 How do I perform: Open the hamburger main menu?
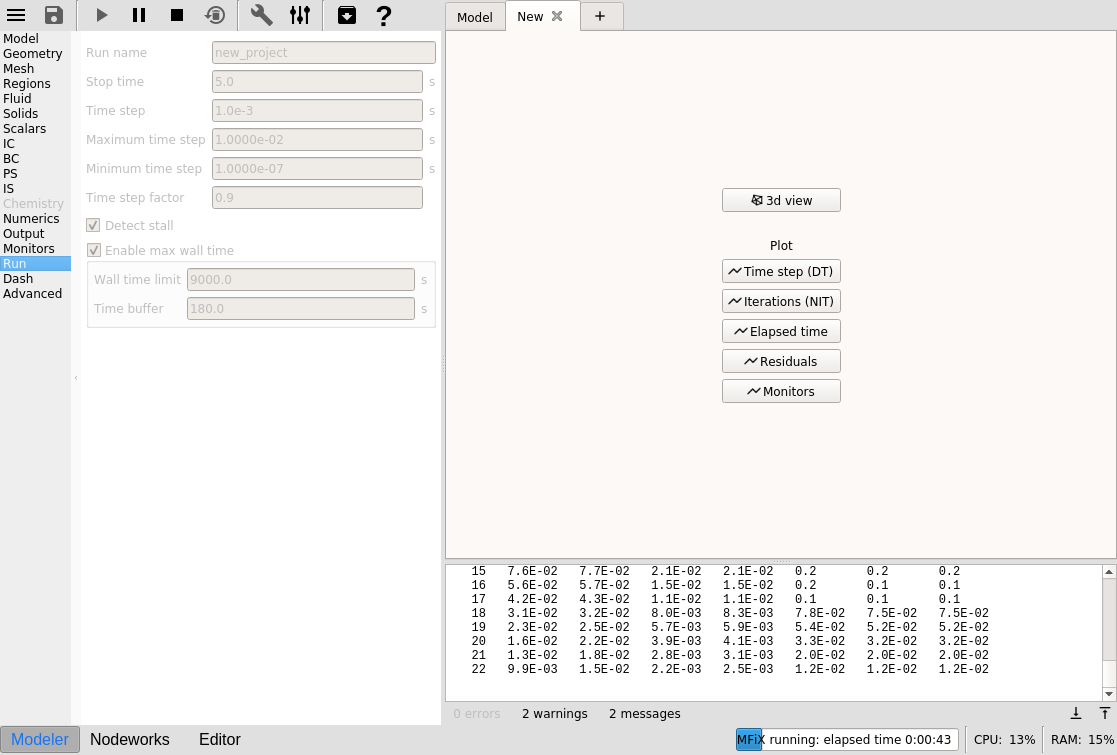(16, 15)
